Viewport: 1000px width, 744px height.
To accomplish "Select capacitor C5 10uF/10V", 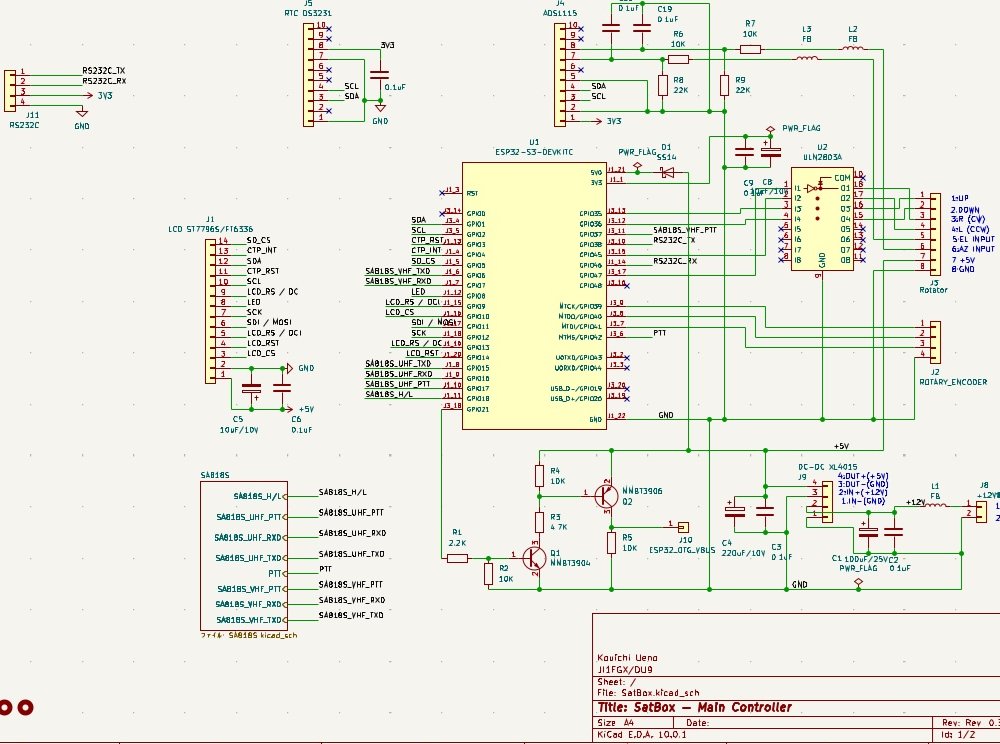I will point(251,388).
